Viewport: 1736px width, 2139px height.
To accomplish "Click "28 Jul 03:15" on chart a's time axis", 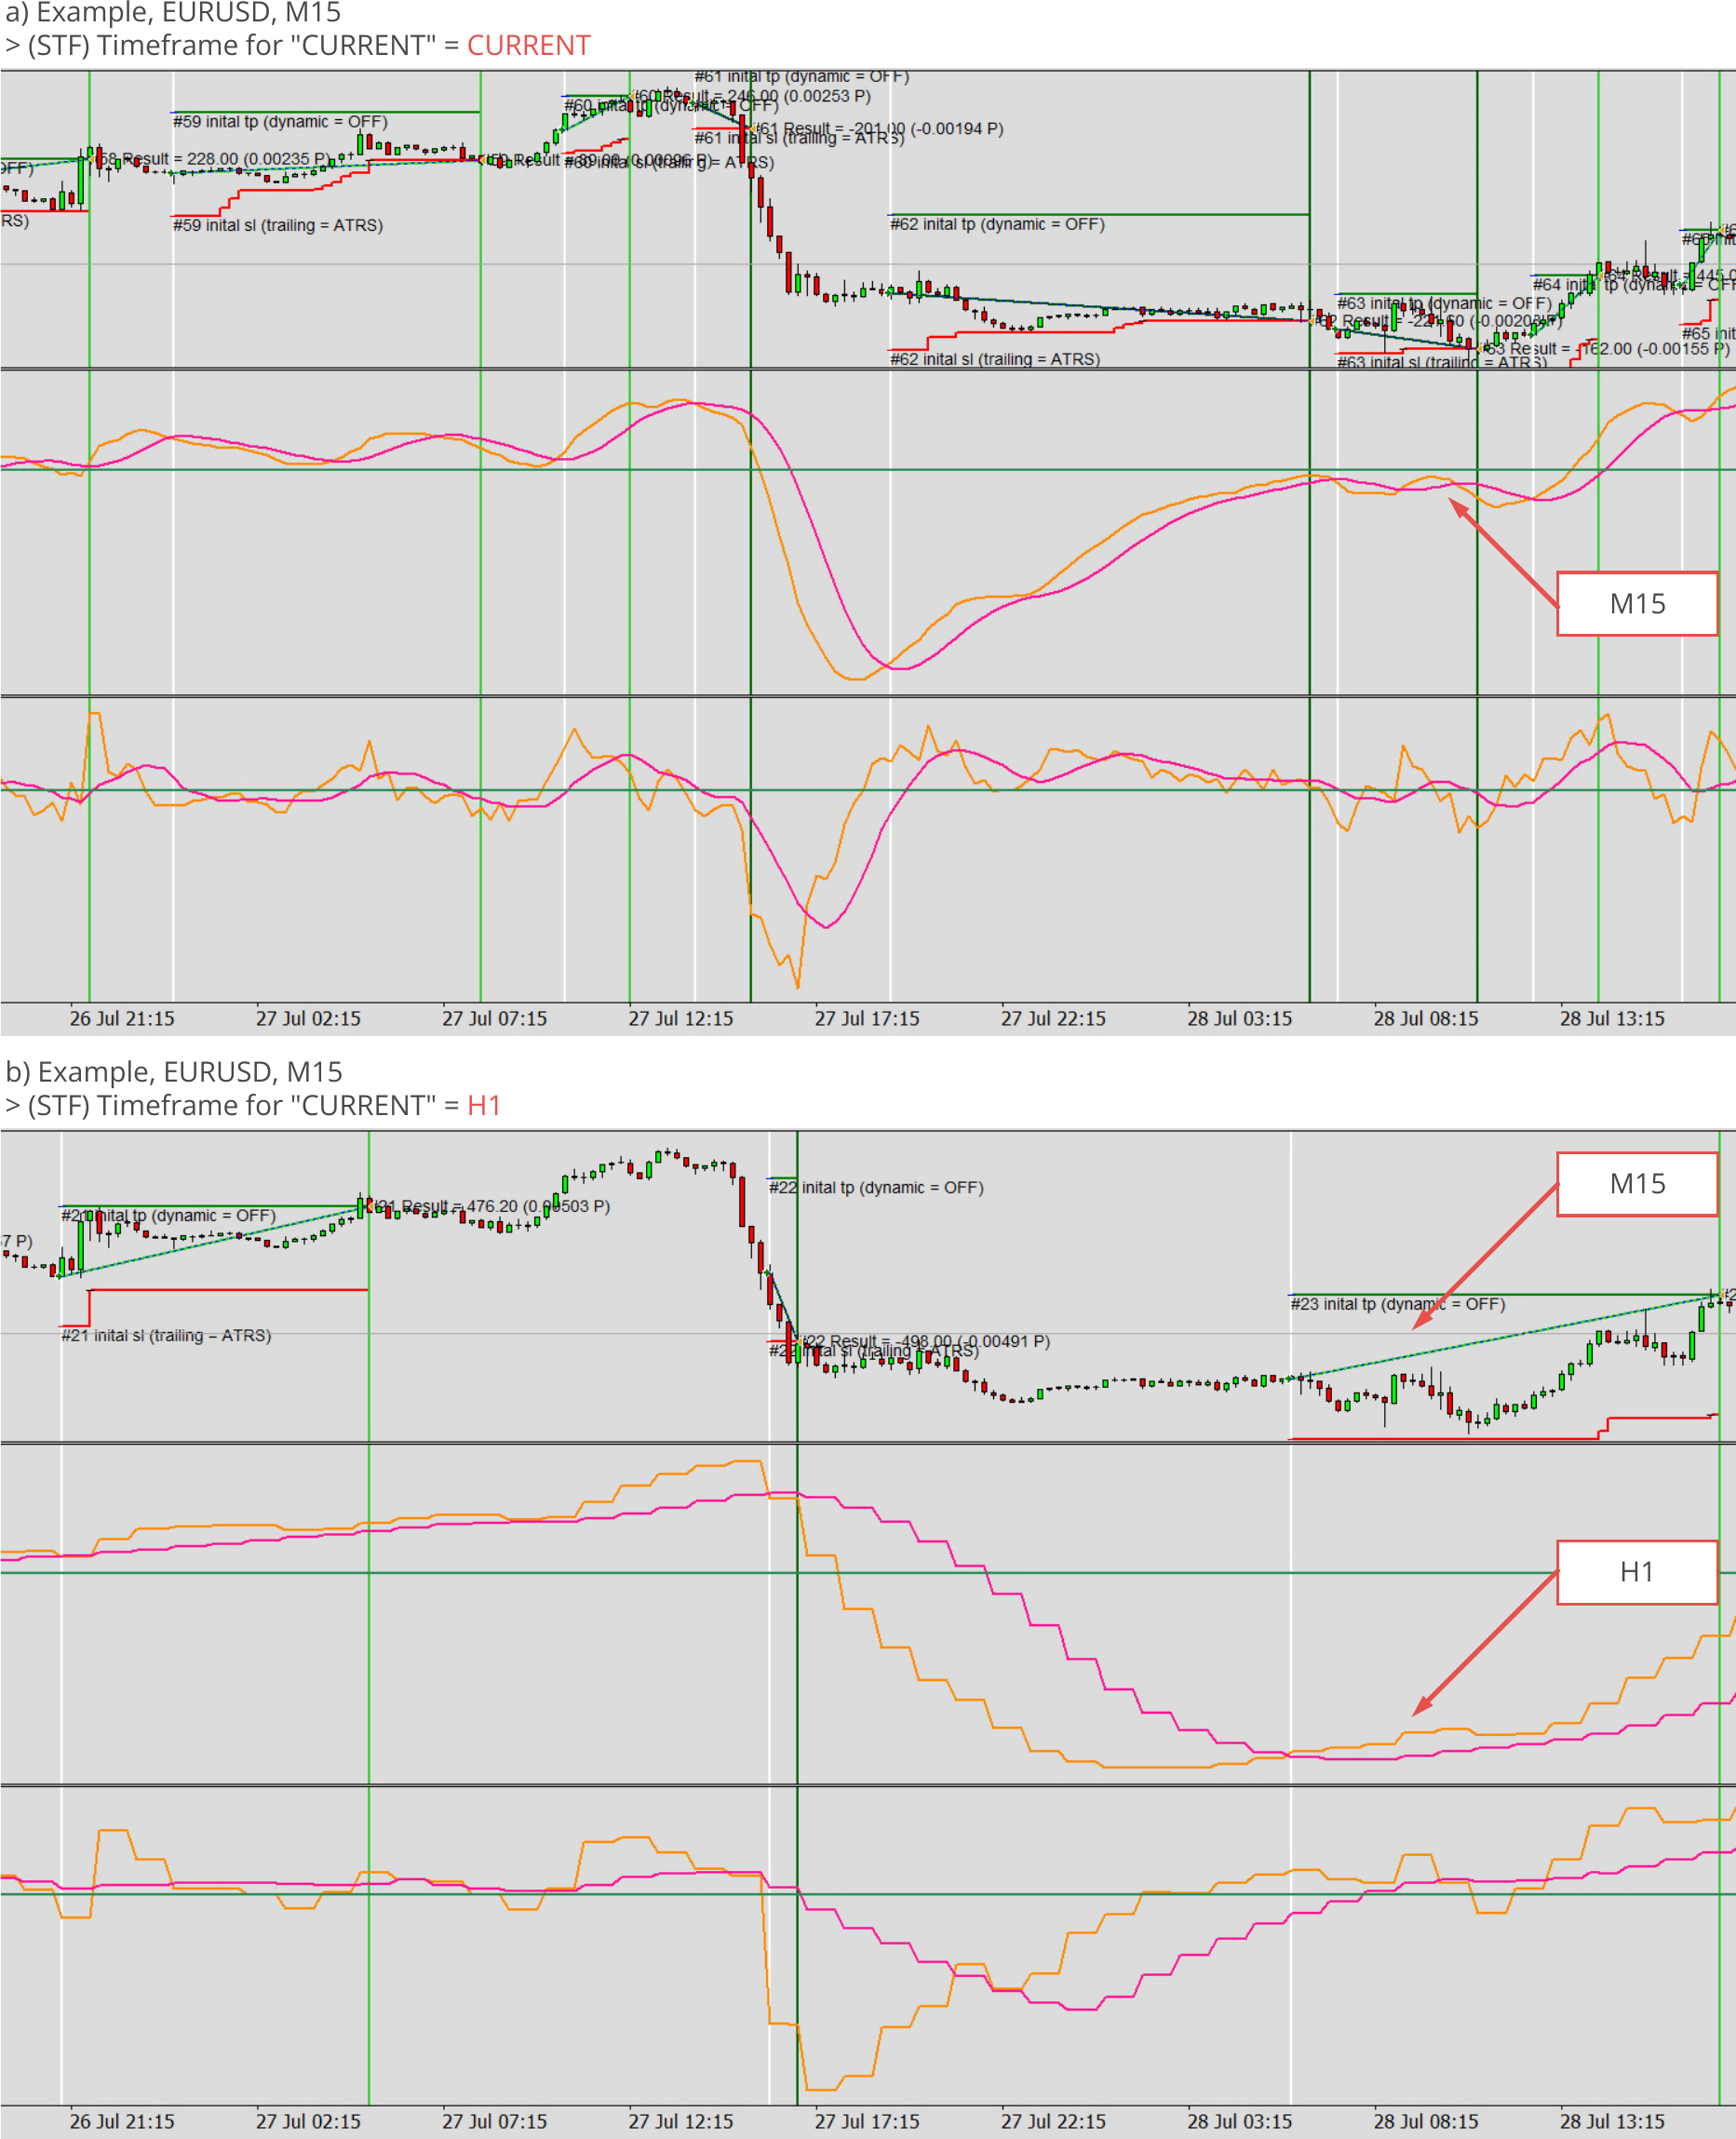I will click(x=1240, y=1019).
